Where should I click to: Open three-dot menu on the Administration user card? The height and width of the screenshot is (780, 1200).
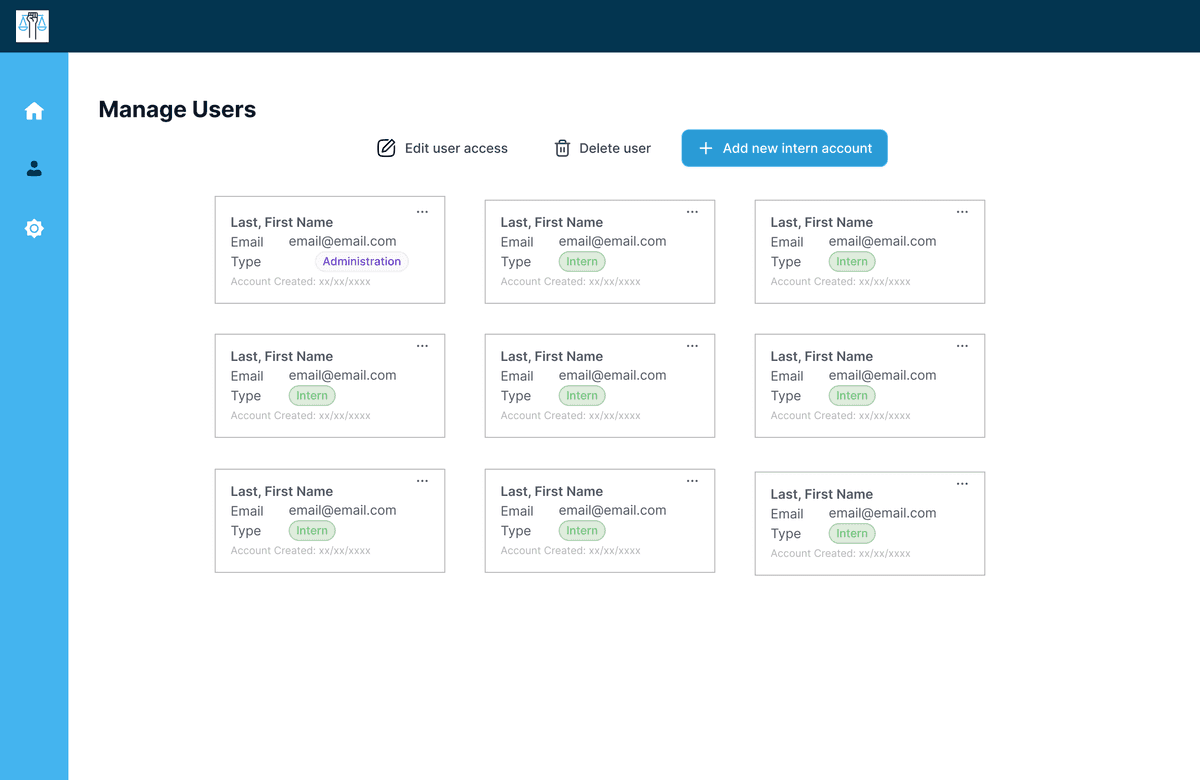coord(422,212)
